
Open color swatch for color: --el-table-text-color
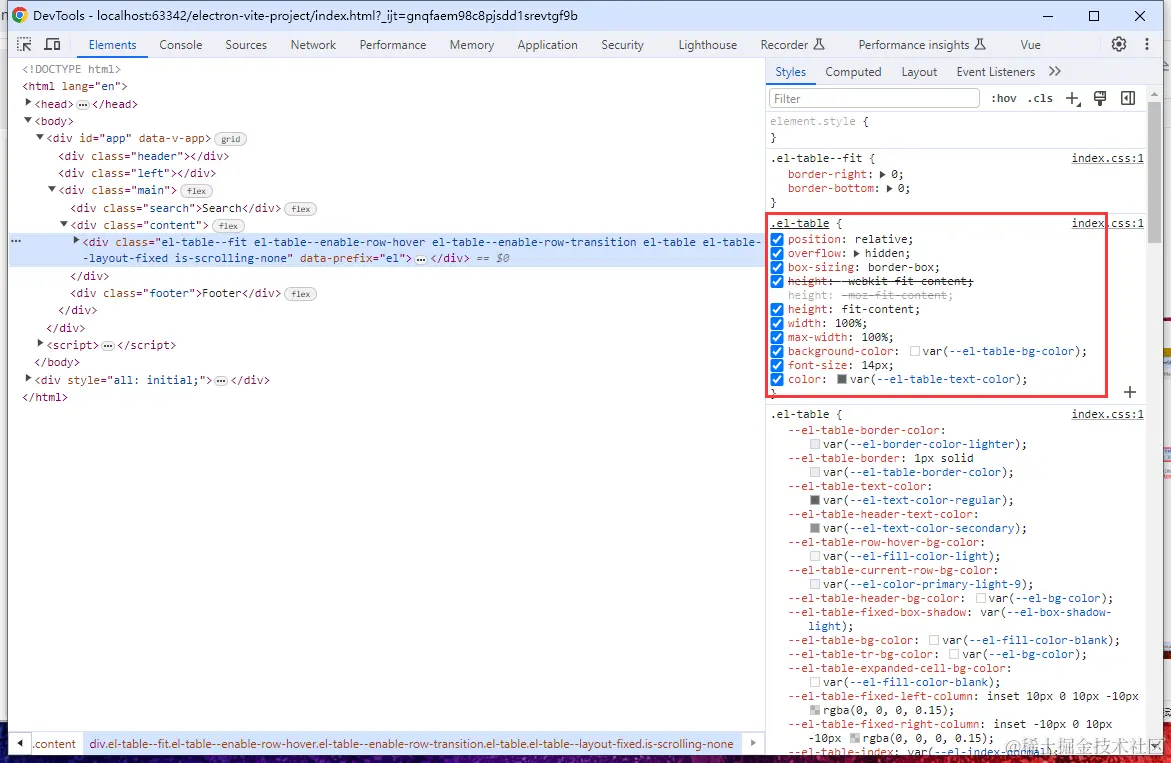[x=842, y=379]
